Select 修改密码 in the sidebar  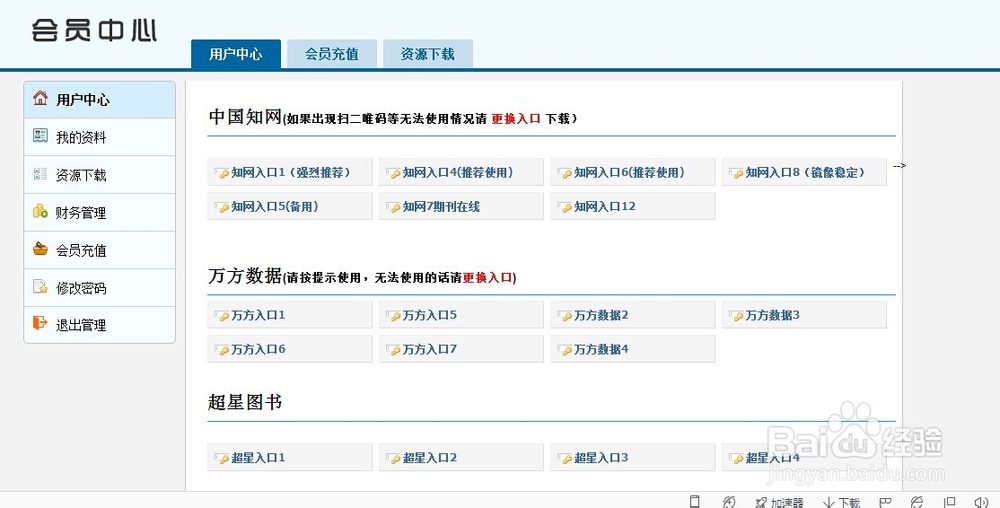click(99, 287)
